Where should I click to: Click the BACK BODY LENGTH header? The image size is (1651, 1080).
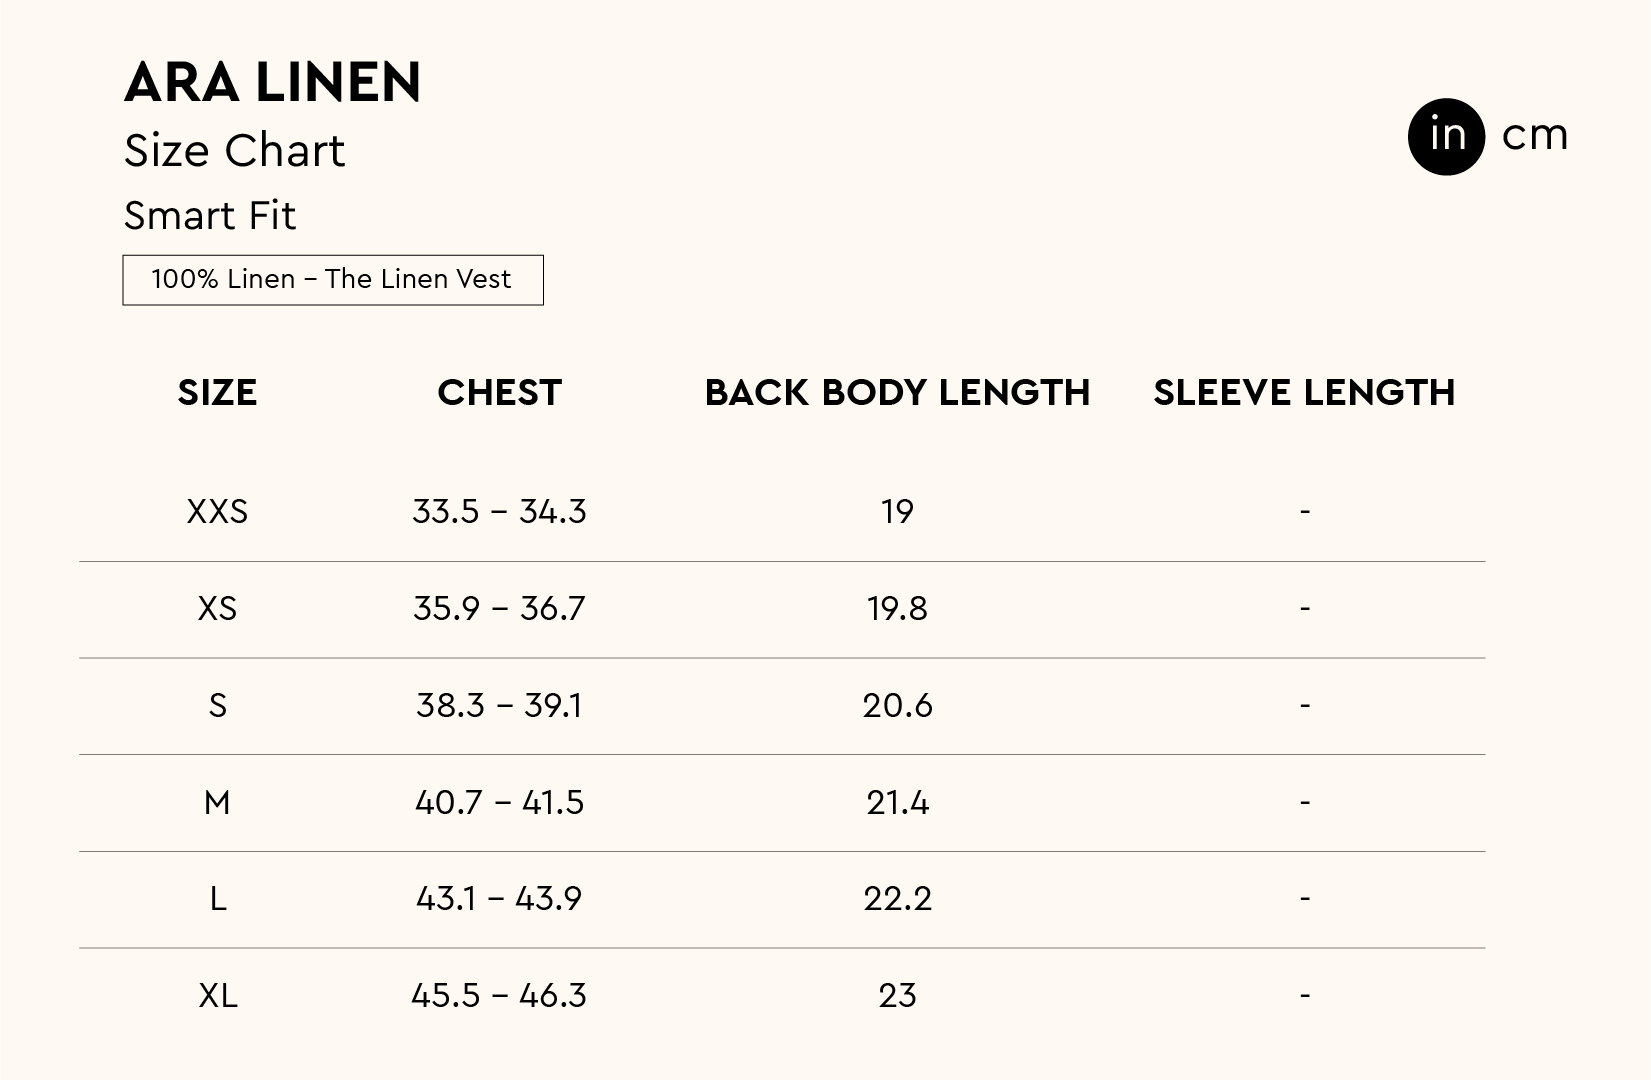(x=897, y=393)
